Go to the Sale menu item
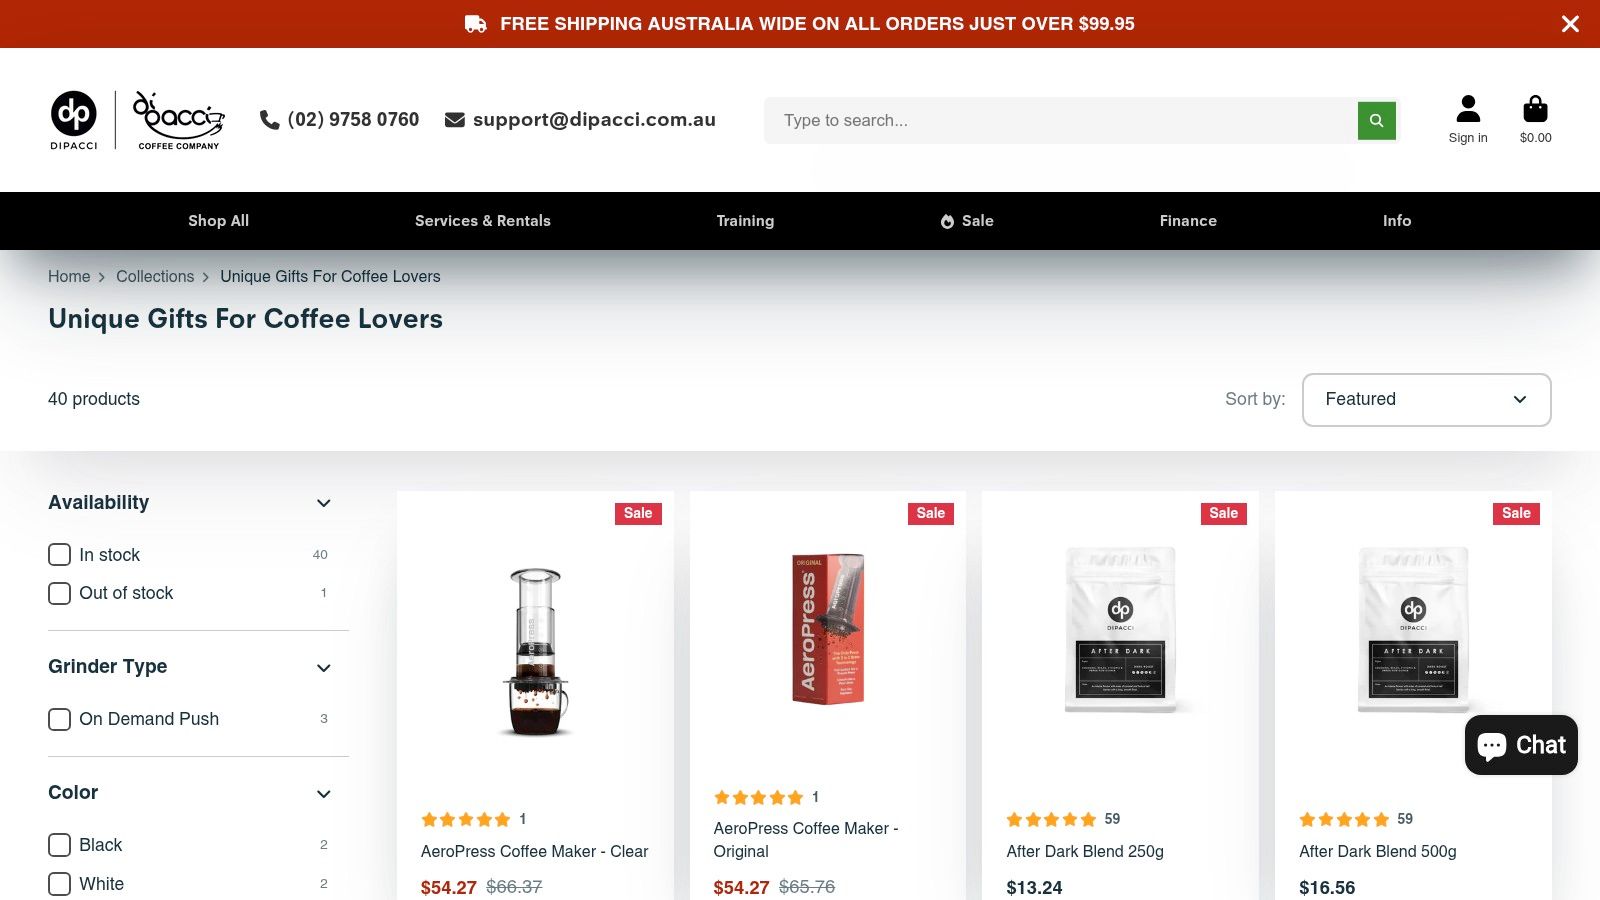 [966, 221]
